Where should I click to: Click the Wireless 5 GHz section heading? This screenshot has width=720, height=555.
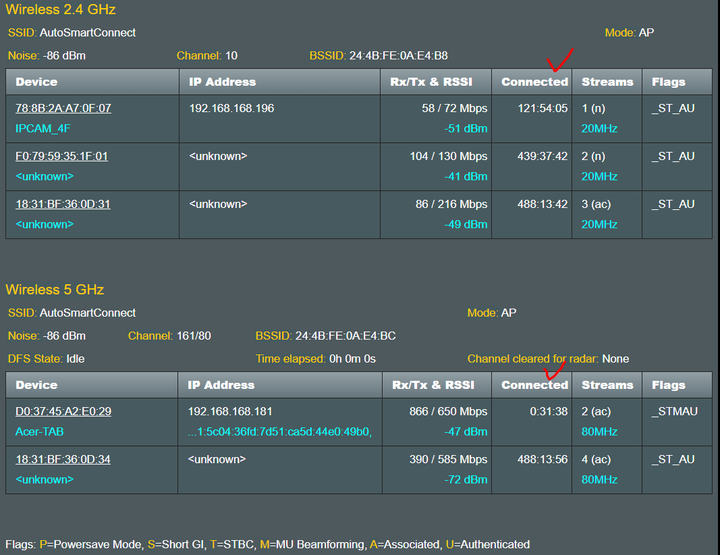[55, 289]
